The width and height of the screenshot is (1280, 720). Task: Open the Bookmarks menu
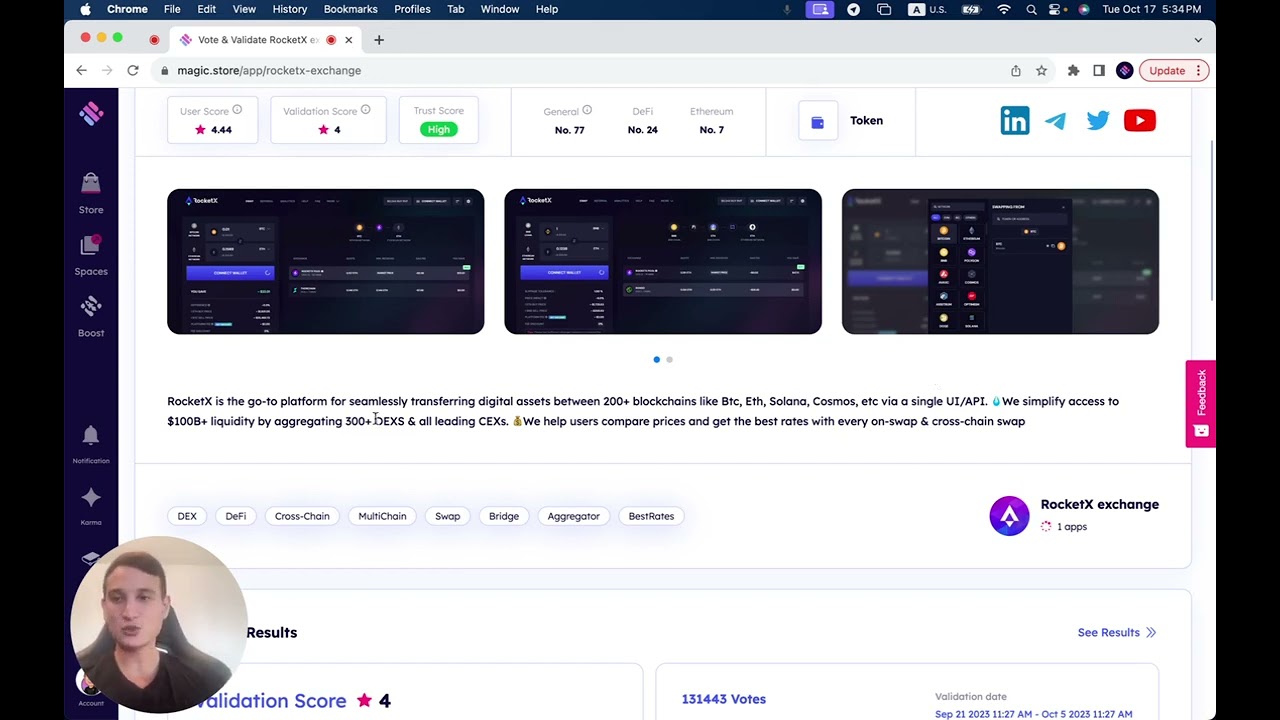350,9
